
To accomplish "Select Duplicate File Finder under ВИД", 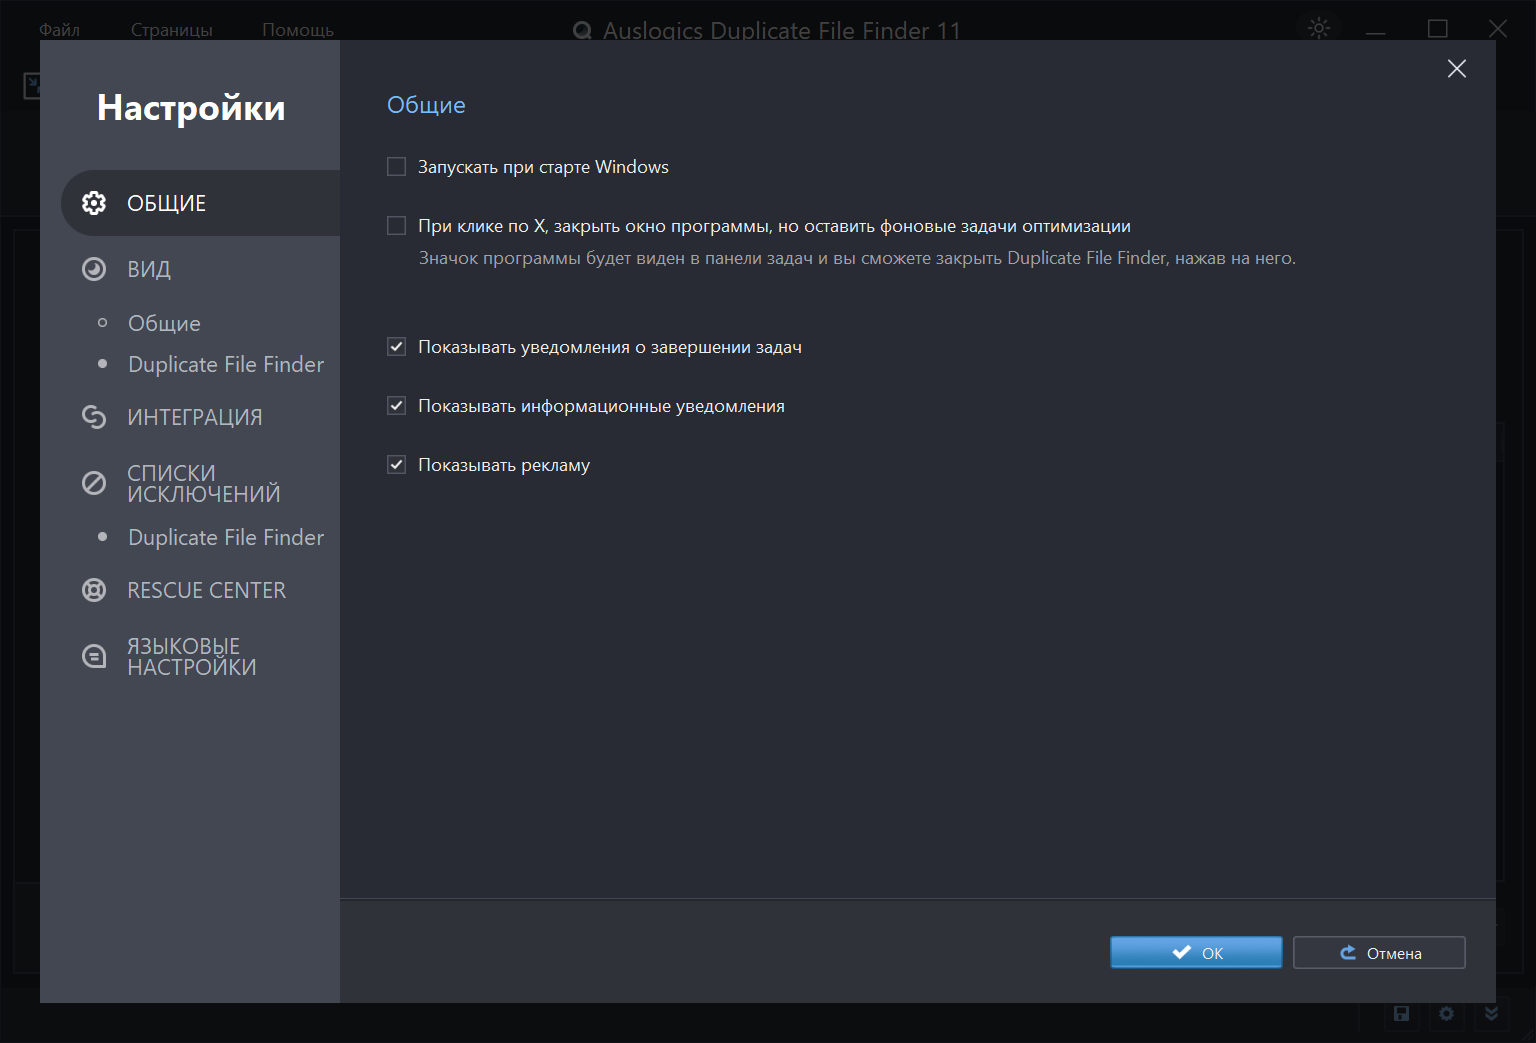I will pos(226,364).
